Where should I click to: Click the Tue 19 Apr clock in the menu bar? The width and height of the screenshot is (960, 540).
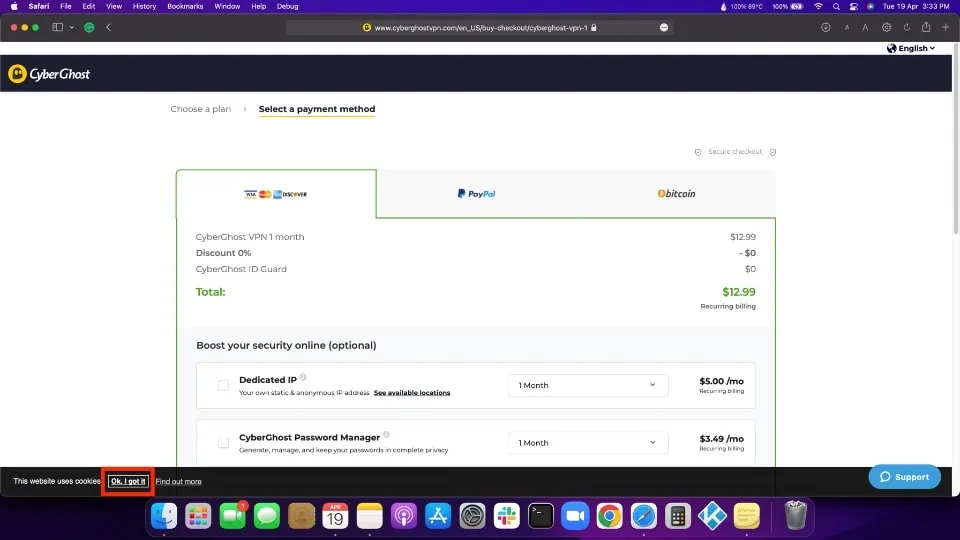916,6
